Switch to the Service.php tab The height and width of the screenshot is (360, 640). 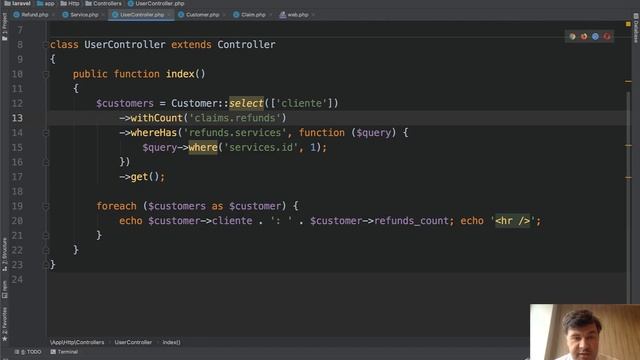(x=80, y=15)
